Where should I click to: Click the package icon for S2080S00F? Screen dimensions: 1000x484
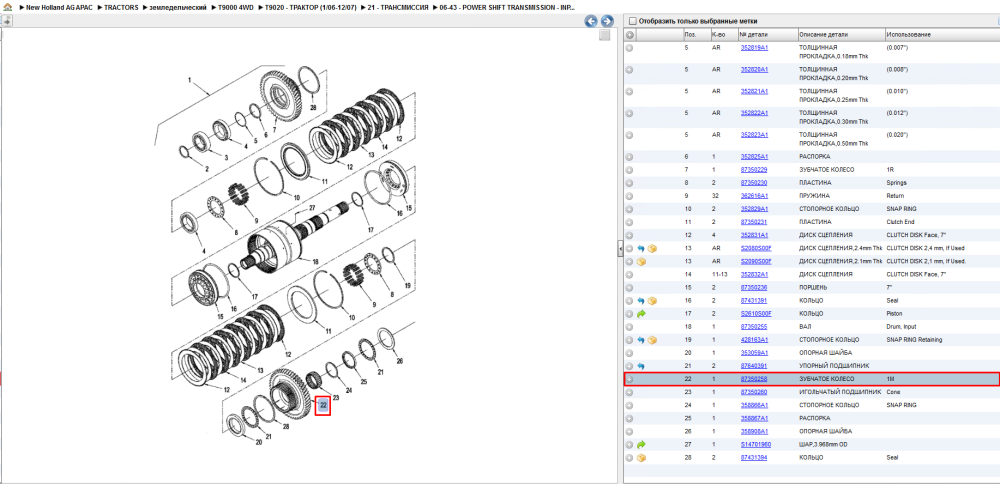click(x=652, y=248)
